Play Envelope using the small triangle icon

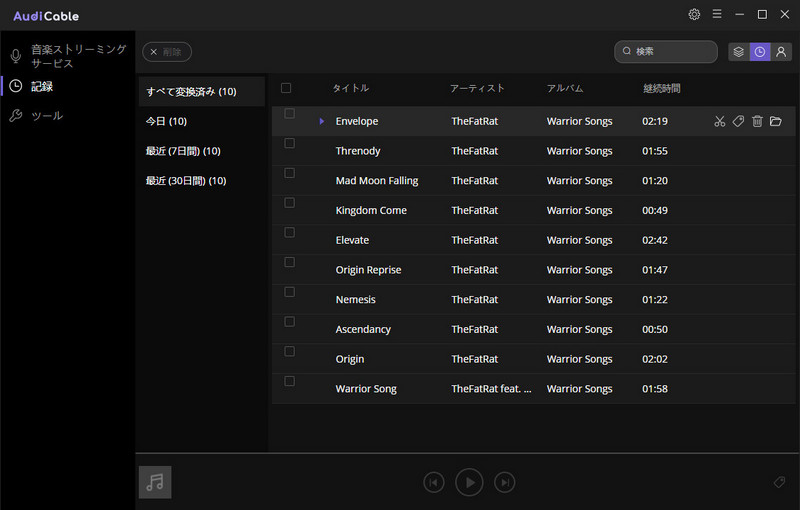[x=321, y=121]
